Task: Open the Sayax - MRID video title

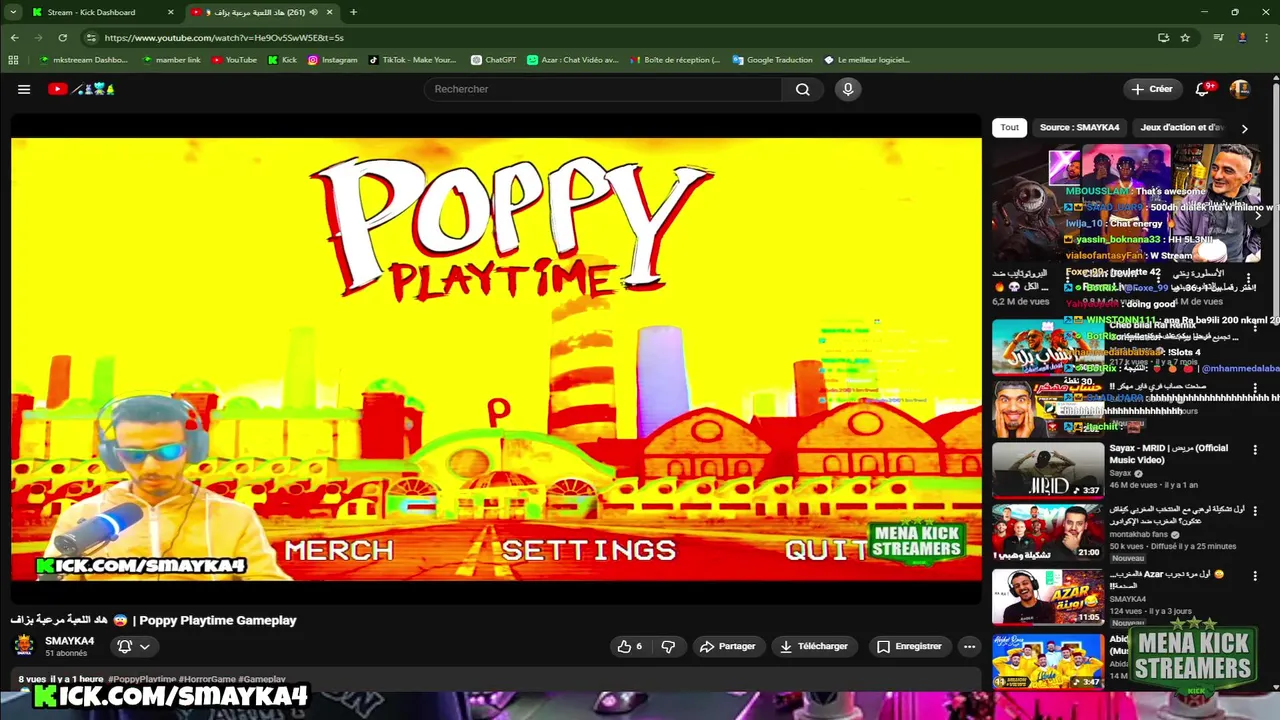Action: [x=1169, y=454]
